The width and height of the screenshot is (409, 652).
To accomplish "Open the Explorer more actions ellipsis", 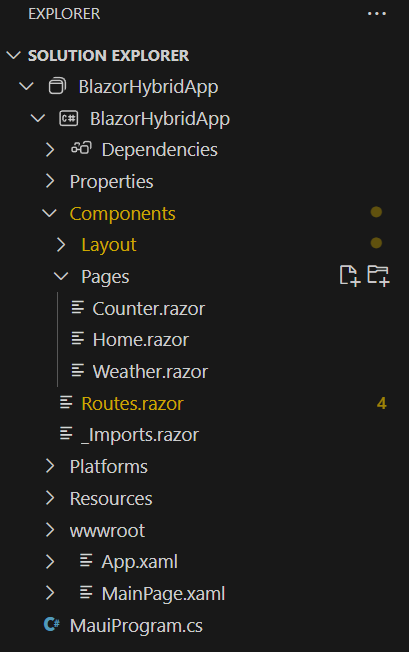I will click(x=377, y=14).
